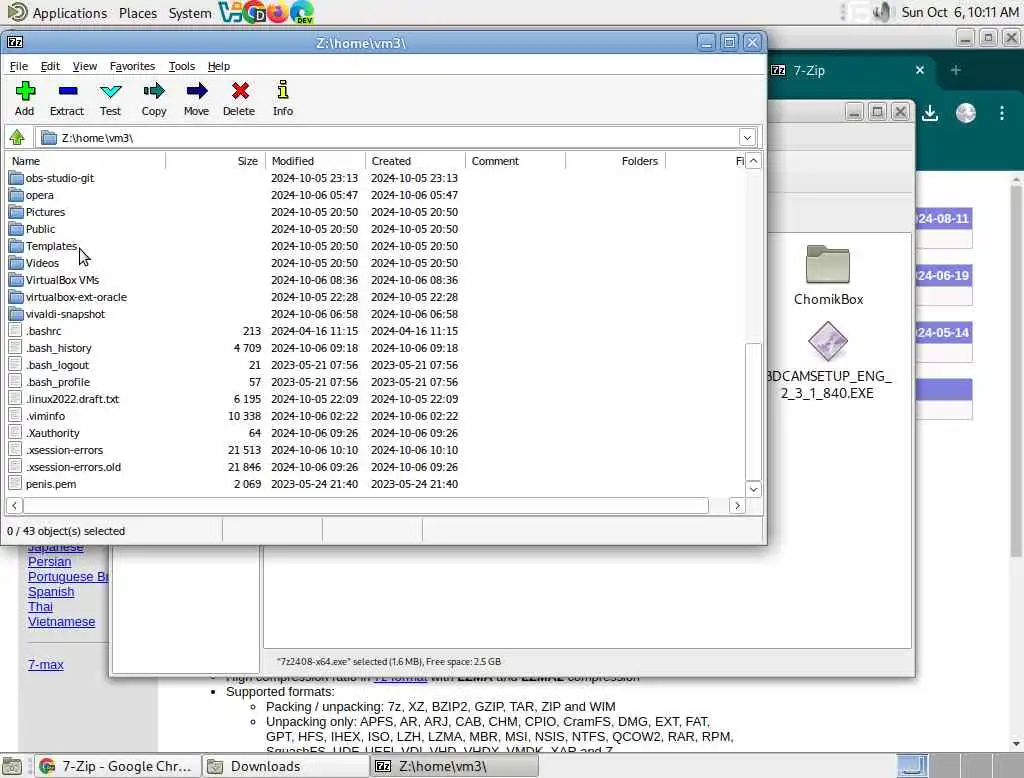Launch VS Code from top panel
Screen dimensions: 1024x778
230,12
